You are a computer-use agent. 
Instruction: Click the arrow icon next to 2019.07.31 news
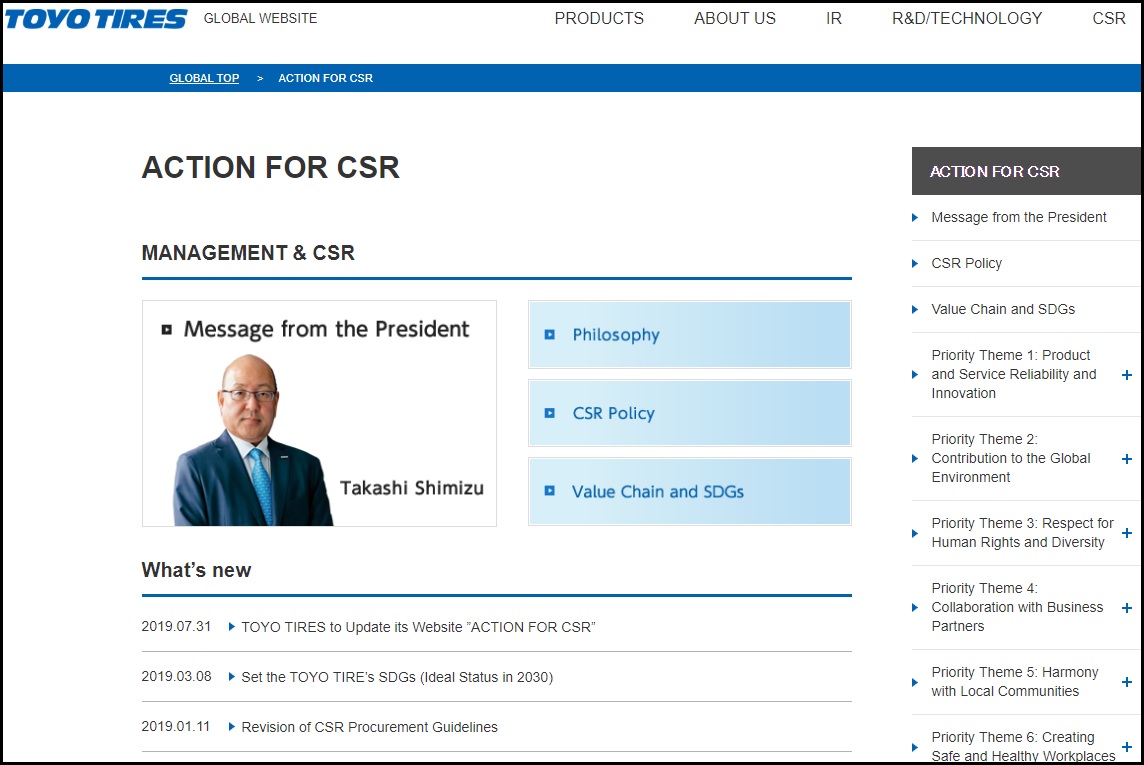tap(231, 626)
